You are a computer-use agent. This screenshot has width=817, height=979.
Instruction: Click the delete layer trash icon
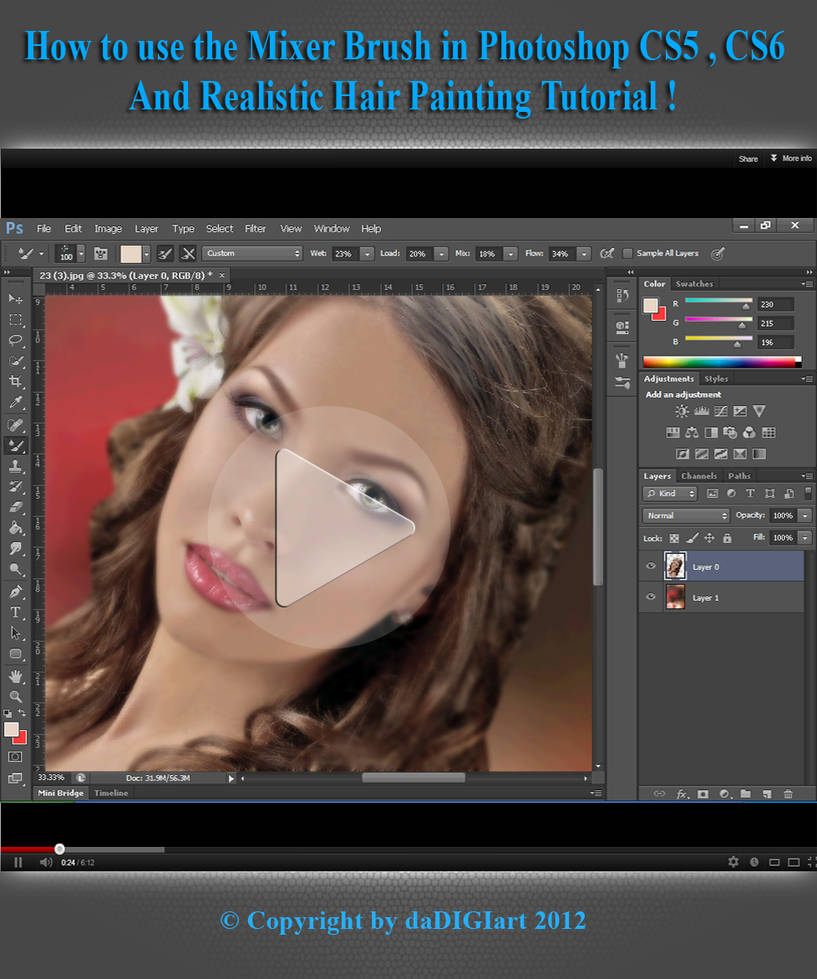[788, 793]
